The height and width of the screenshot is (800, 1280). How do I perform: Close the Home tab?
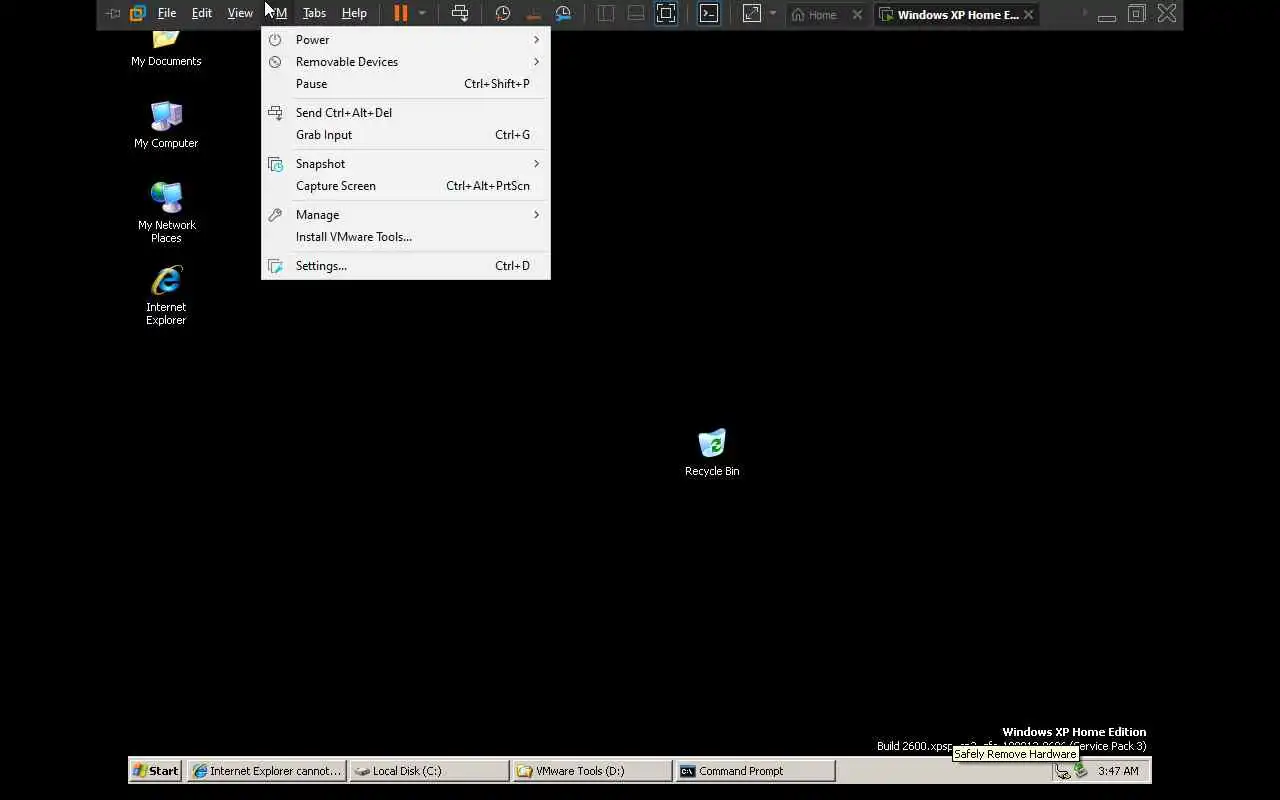click(x=857, y=14)
